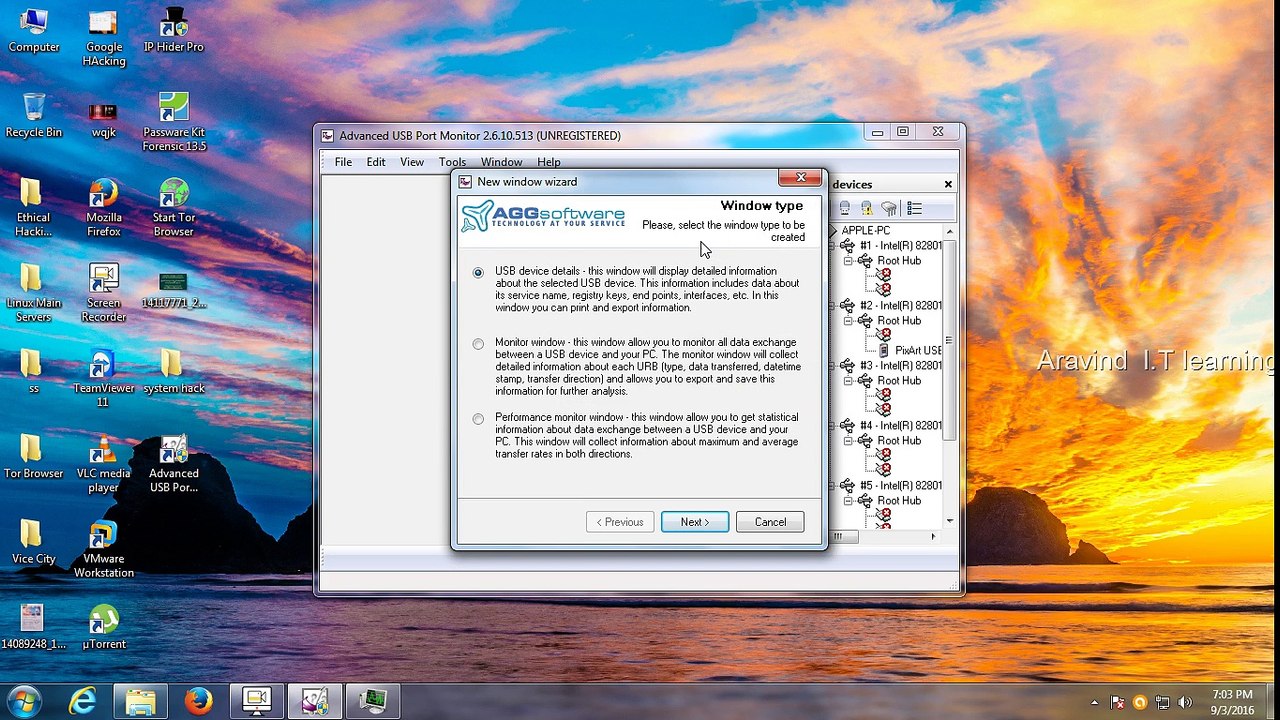Screen dimensions: 1280x720
Task: Click the Screen Recorder desktop icon
Action: coord(104,293)
